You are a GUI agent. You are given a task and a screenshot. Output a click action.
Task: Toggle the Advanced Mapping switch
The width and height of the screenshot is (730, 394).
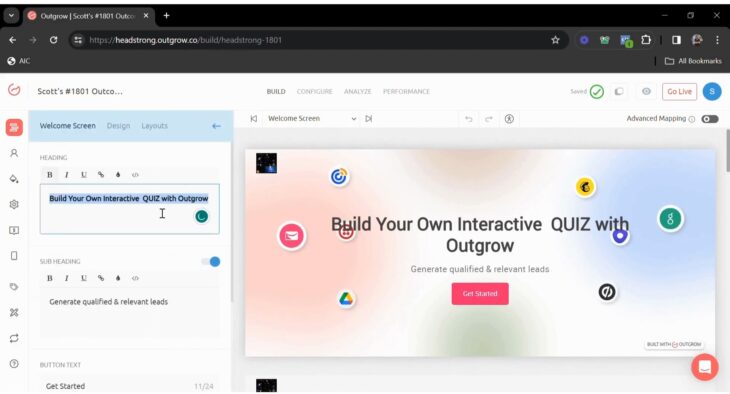710,119
